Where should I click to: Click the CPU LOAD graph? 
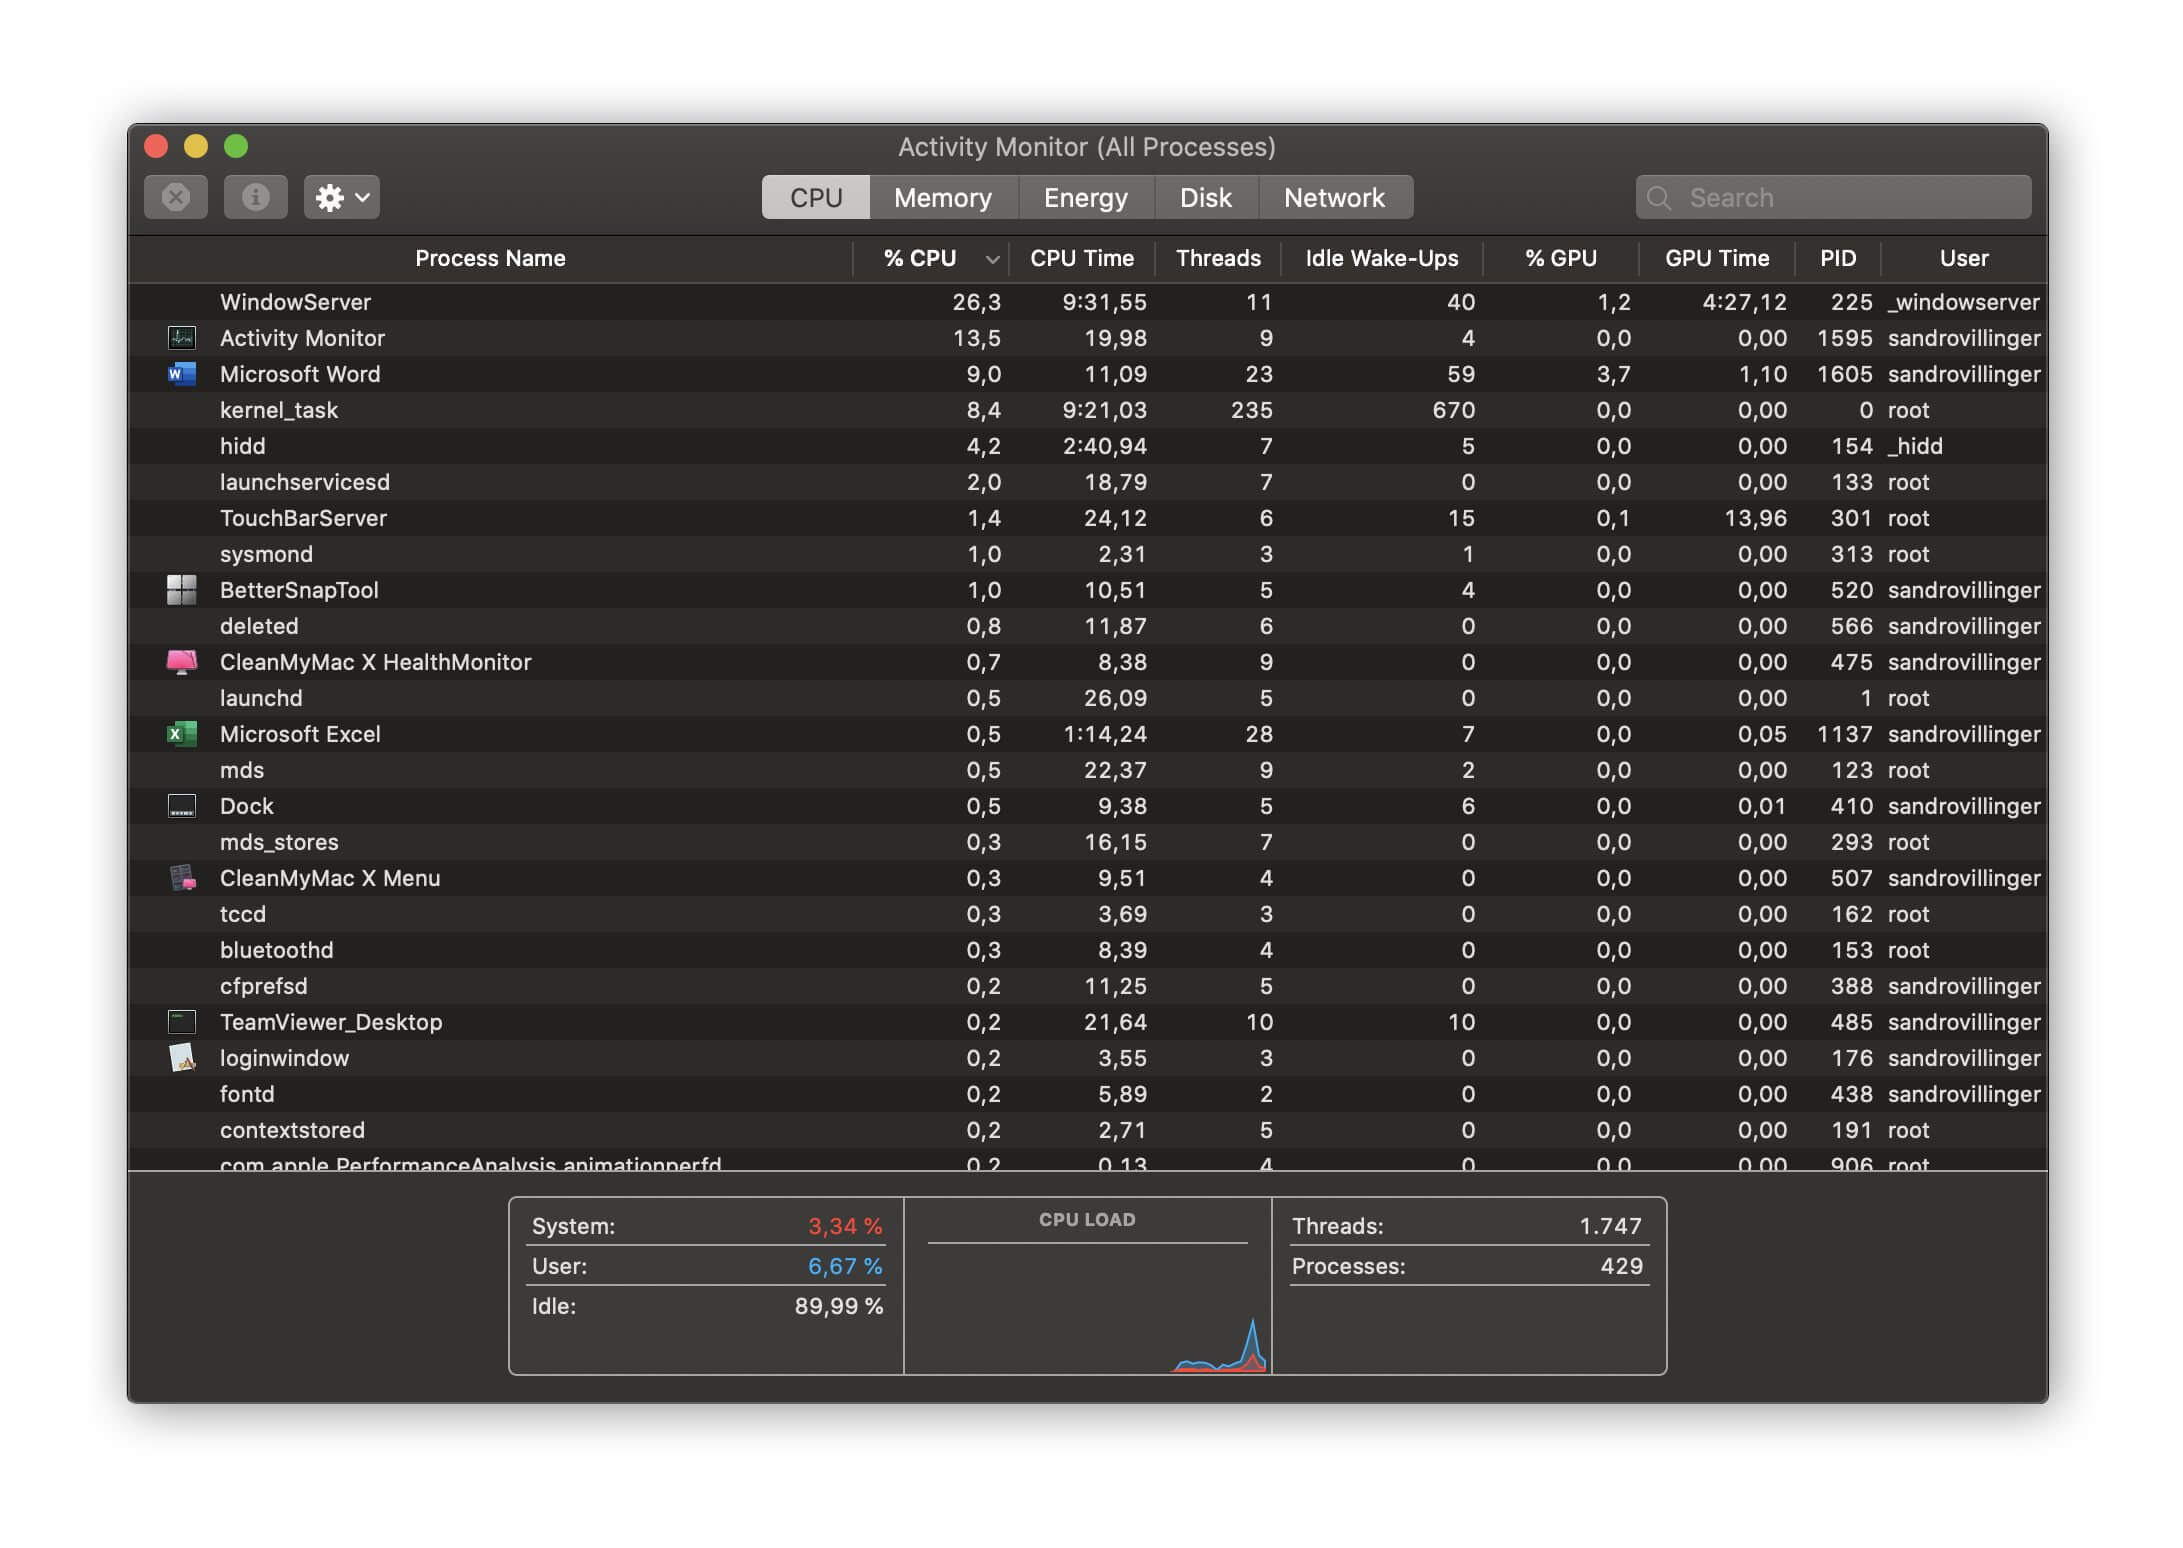[x=1088, y=1286]
